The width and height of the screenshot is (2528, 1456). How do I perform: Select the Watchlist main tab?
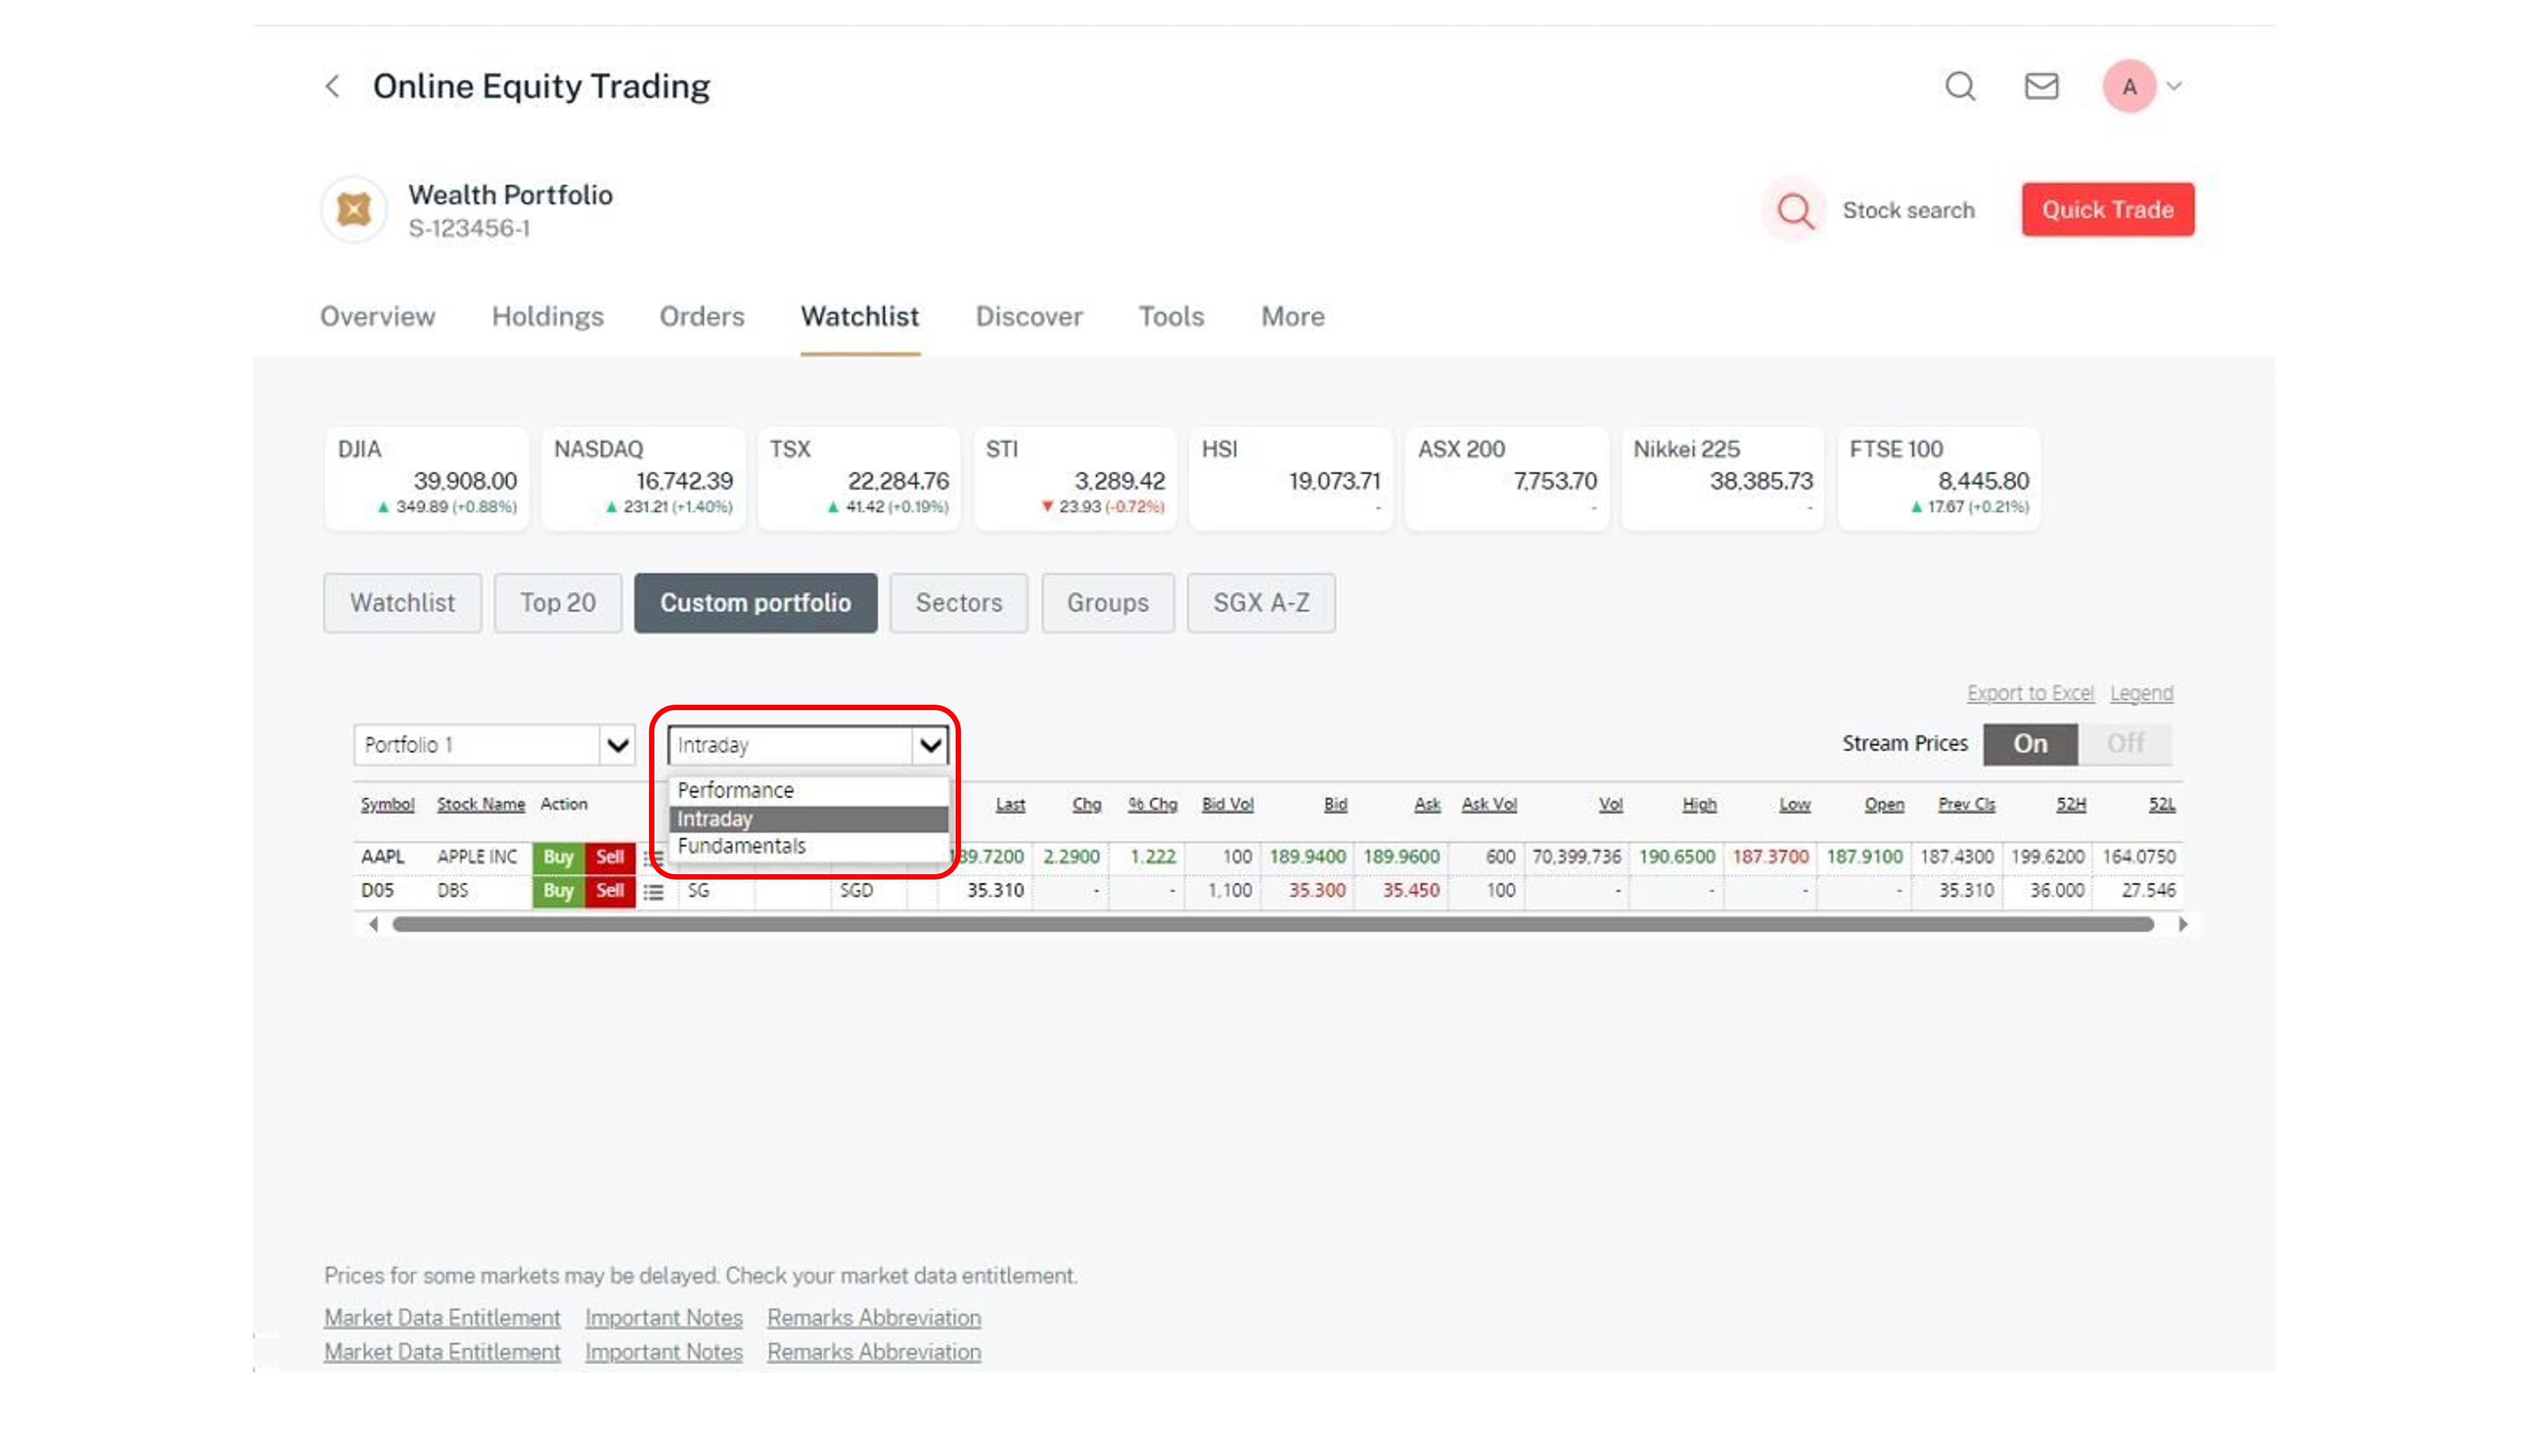pyautogui.click(x=859, y=317)
